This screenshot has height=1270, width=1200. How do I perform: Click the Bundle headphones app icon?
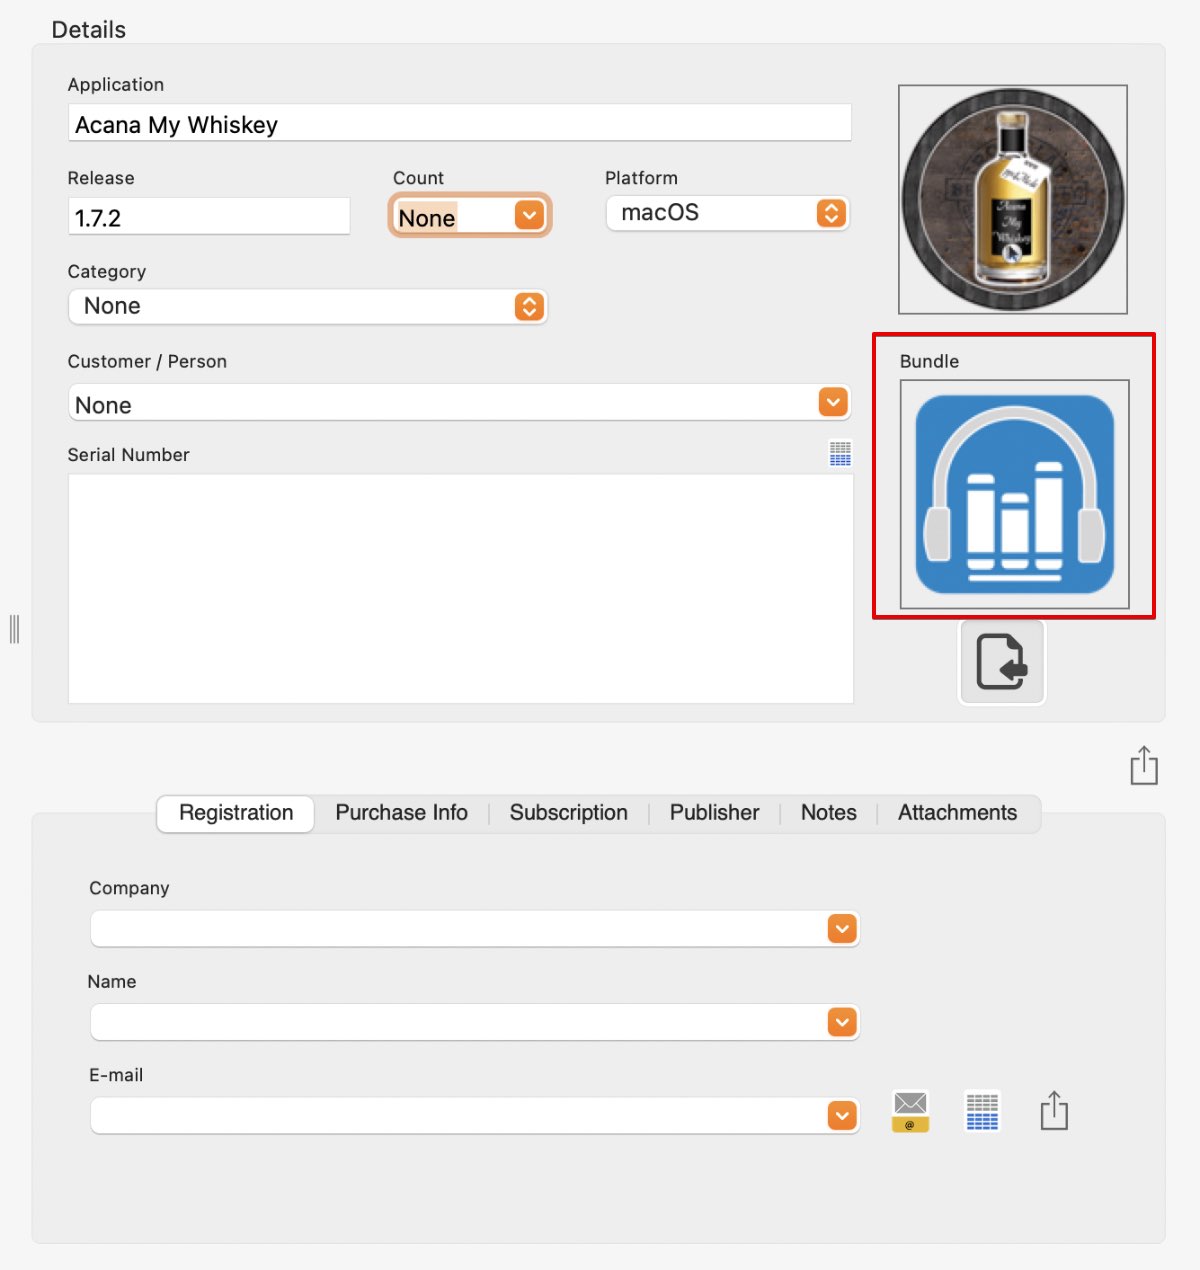[x=1015, y=494]
